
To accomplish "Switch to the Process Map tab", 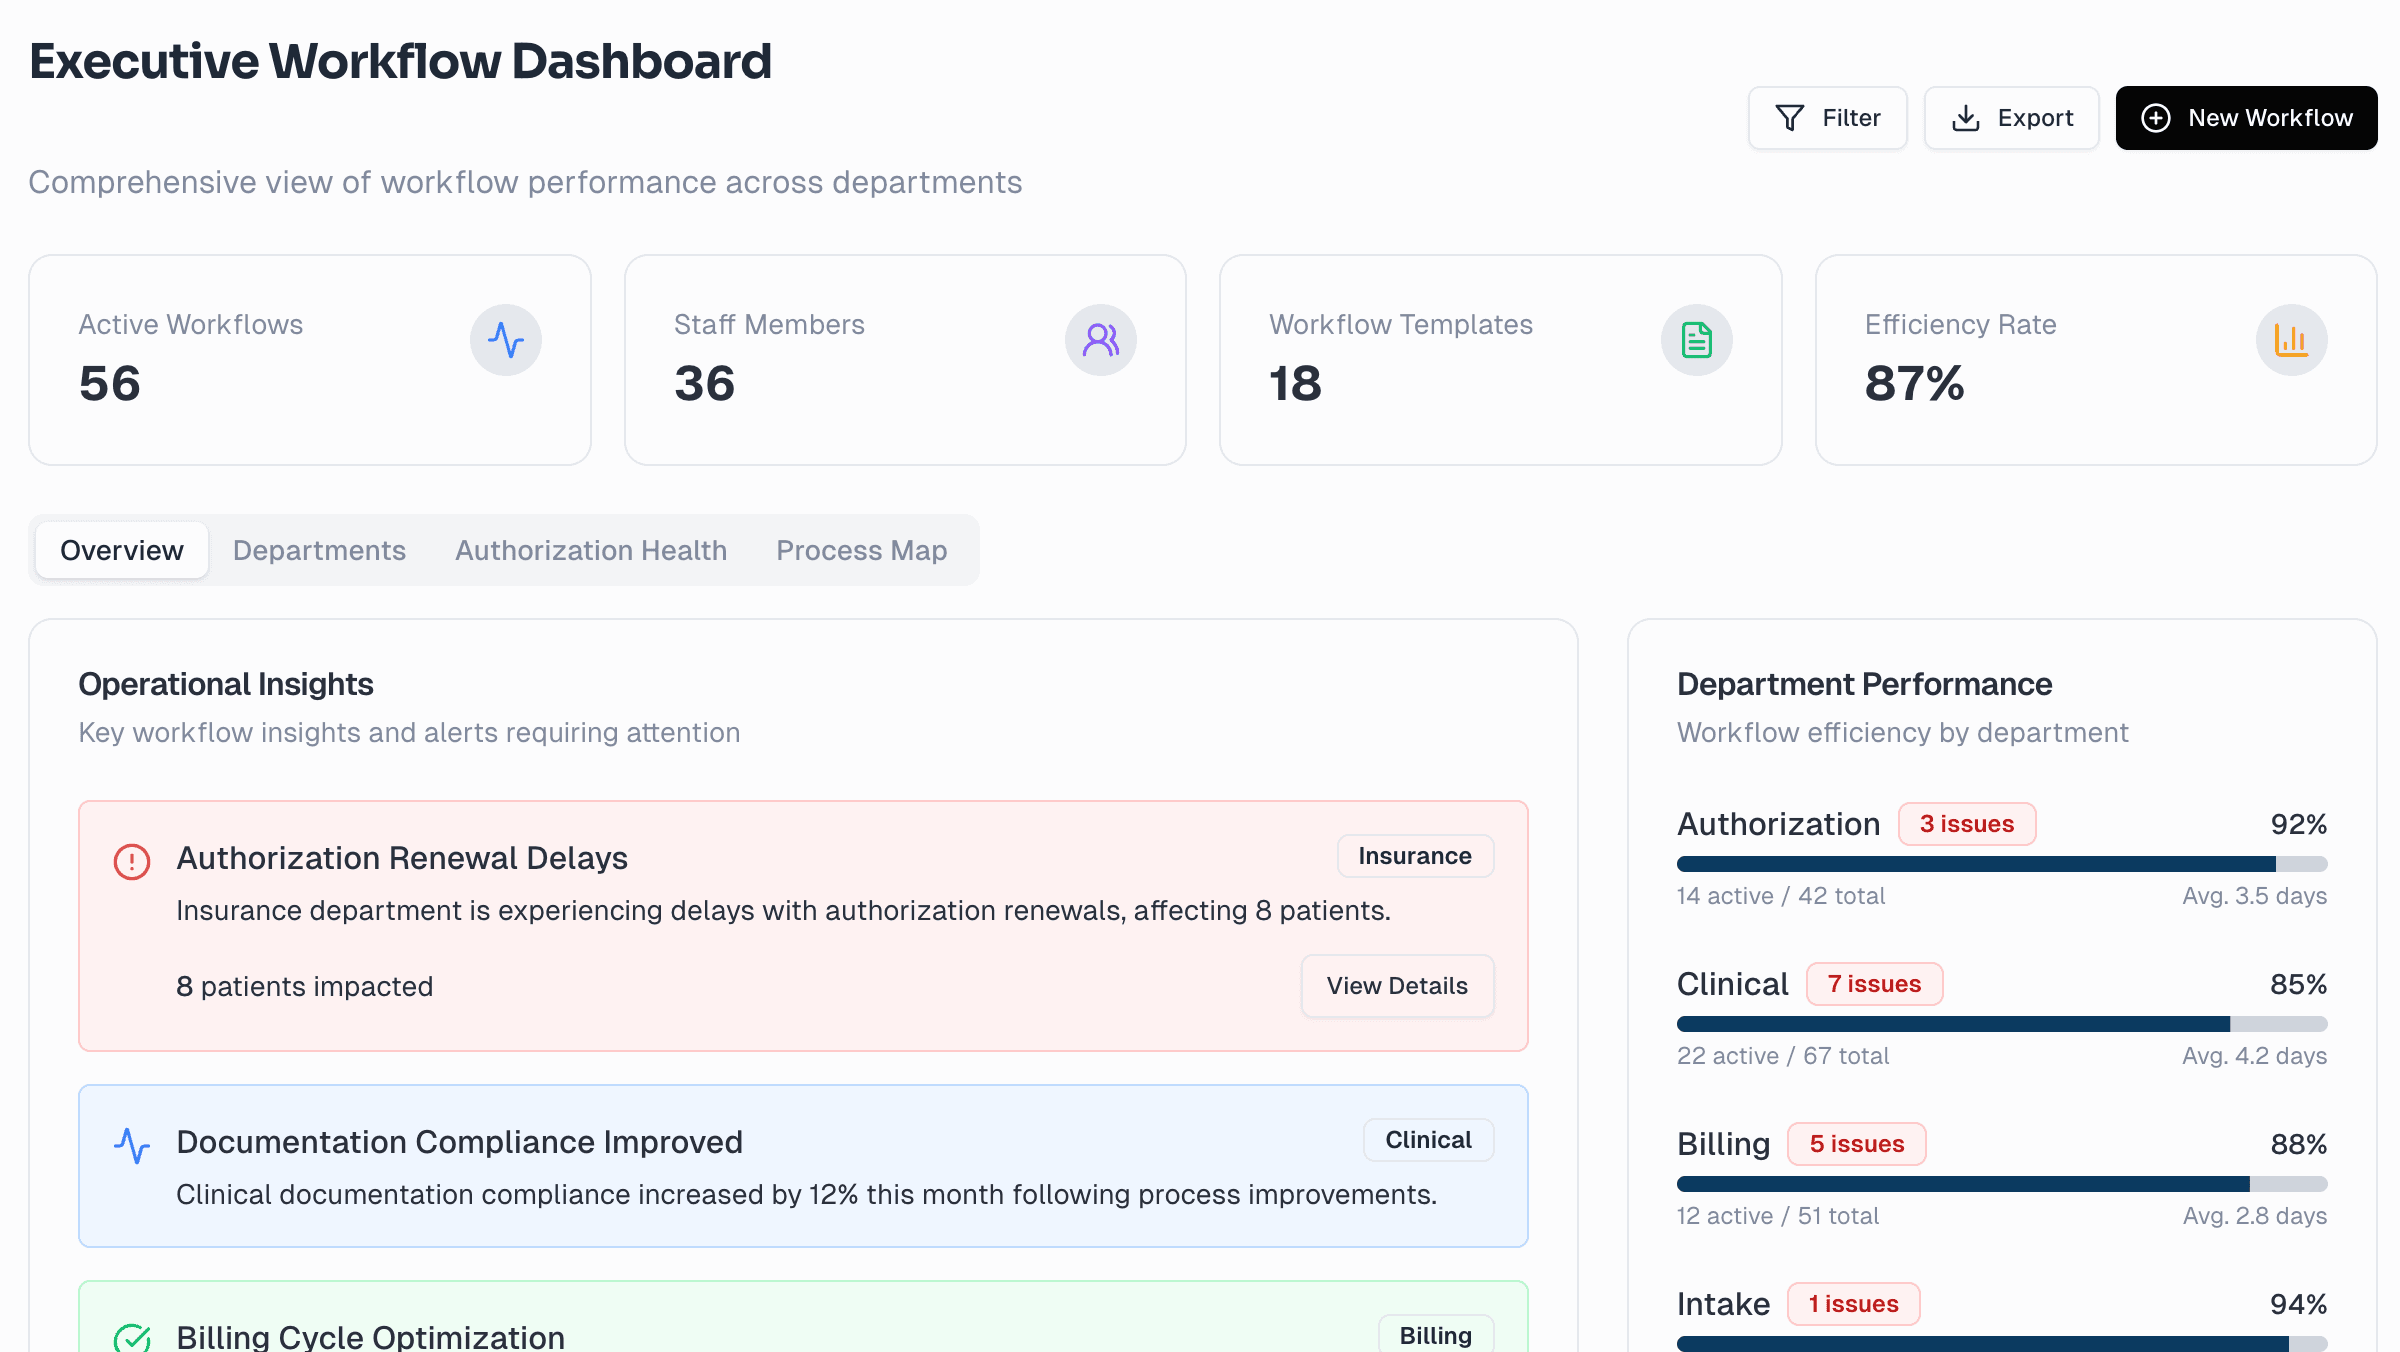I will pyautogui.click(x=861, y=550).
